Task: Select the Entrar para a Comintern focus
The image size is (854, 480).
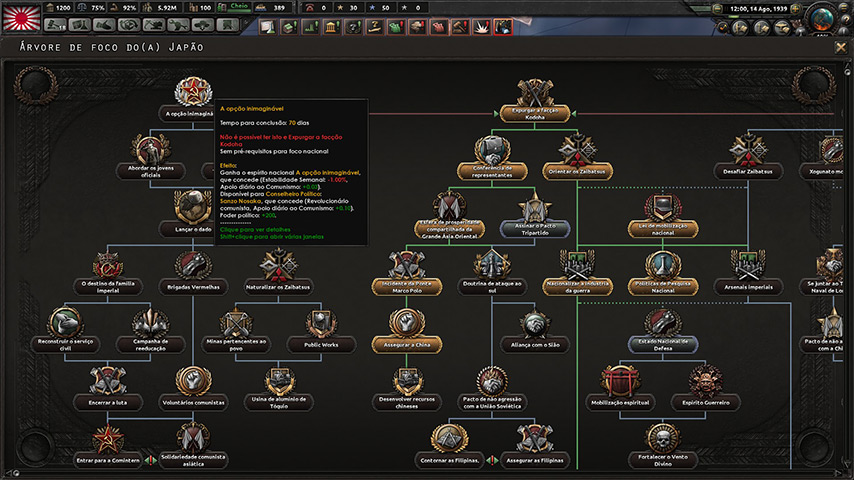Action: [108, 446]
